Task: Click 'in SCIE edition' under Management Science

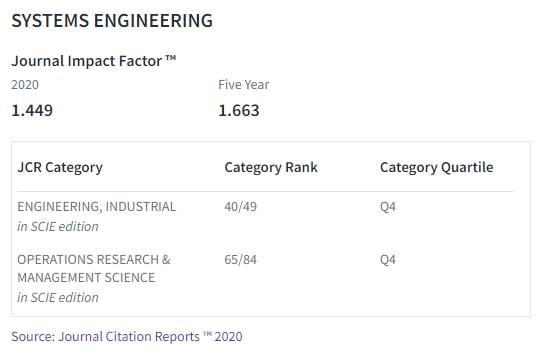Action: pos(58,298)
